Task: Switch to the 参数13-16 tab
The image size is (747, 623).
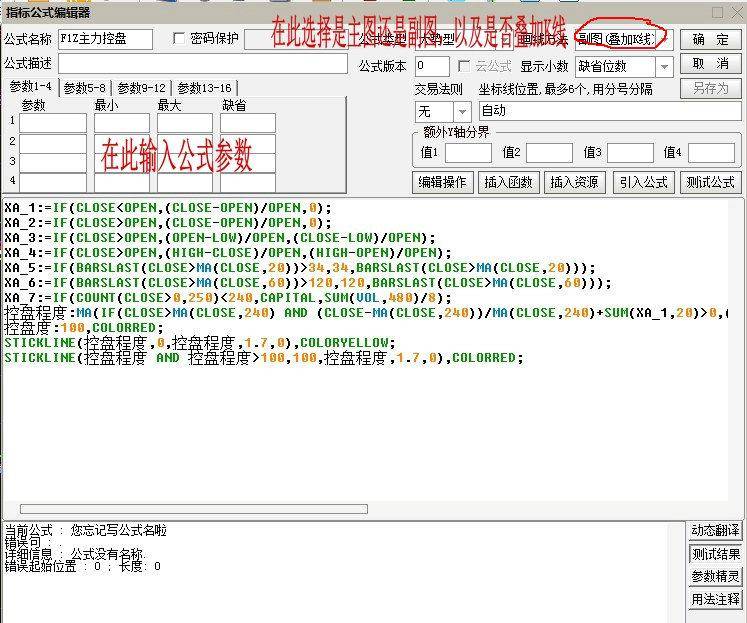Action: pos(204,88)
